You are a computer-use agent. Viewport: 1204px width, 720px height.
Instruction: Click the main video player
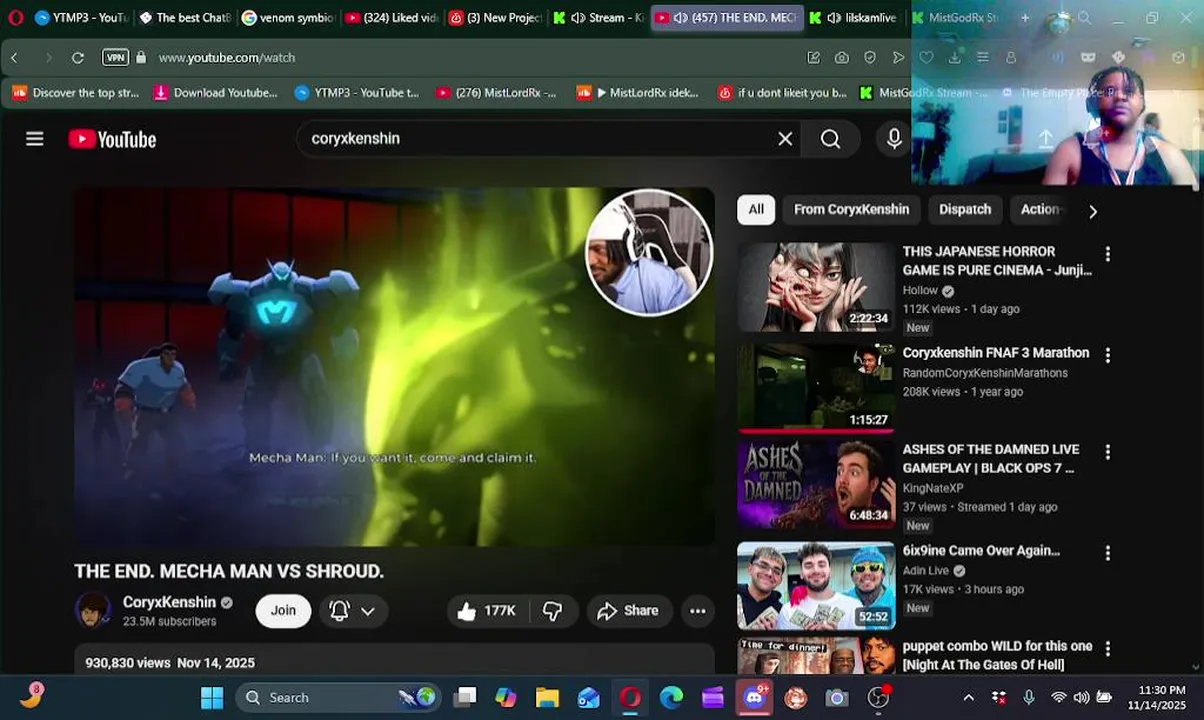pyautogui.click(x=395, y=366)
